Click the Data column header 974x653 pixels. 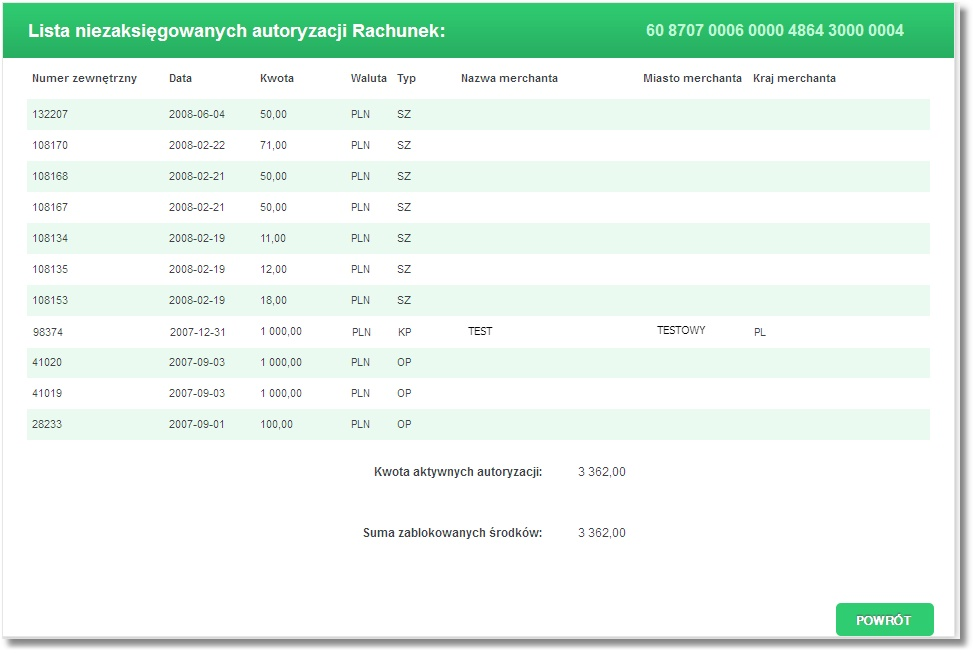pyautogui.click(x=180, y=78)
